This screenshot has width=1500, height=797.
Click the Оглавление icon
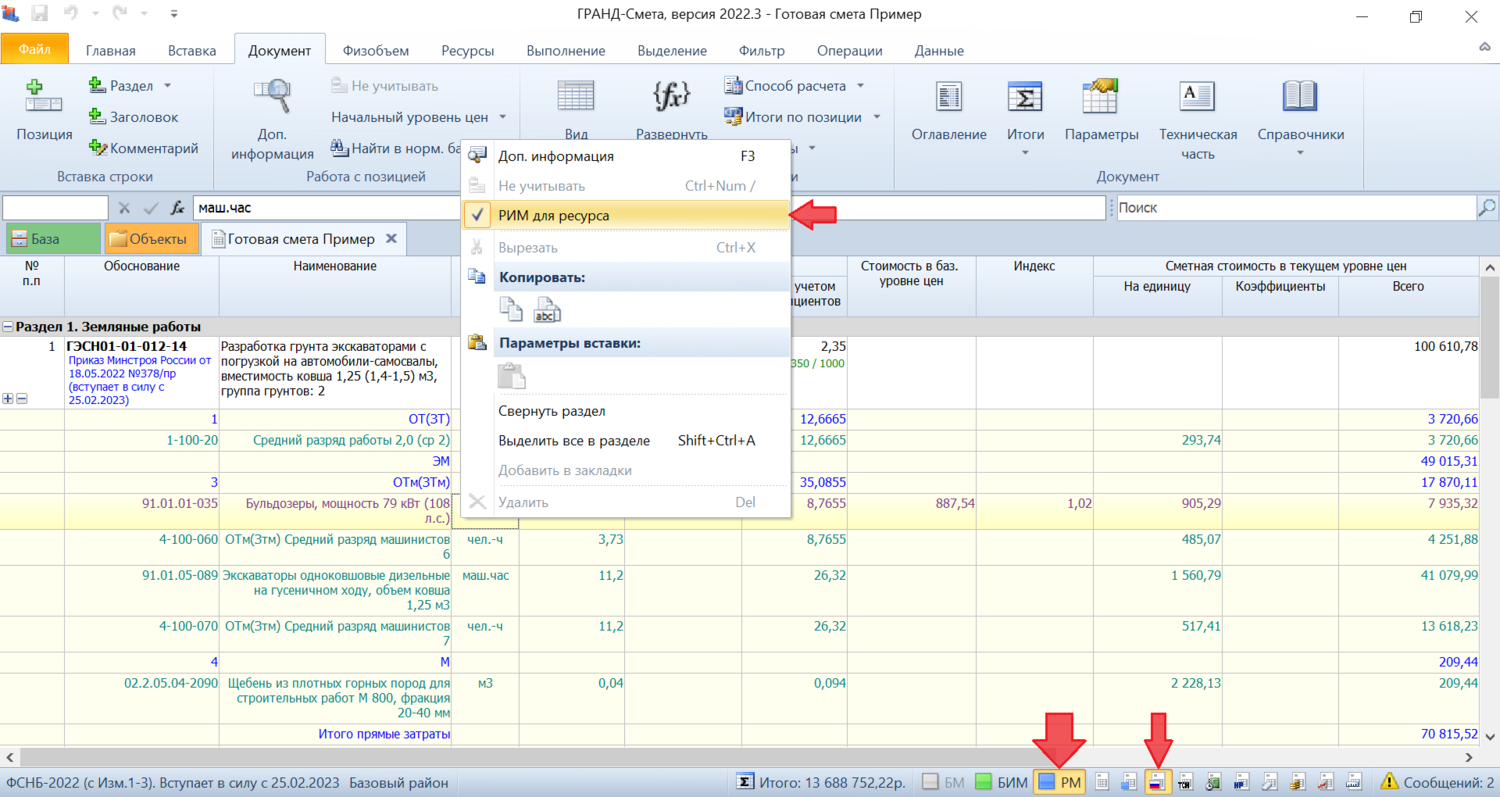point(948,97)
